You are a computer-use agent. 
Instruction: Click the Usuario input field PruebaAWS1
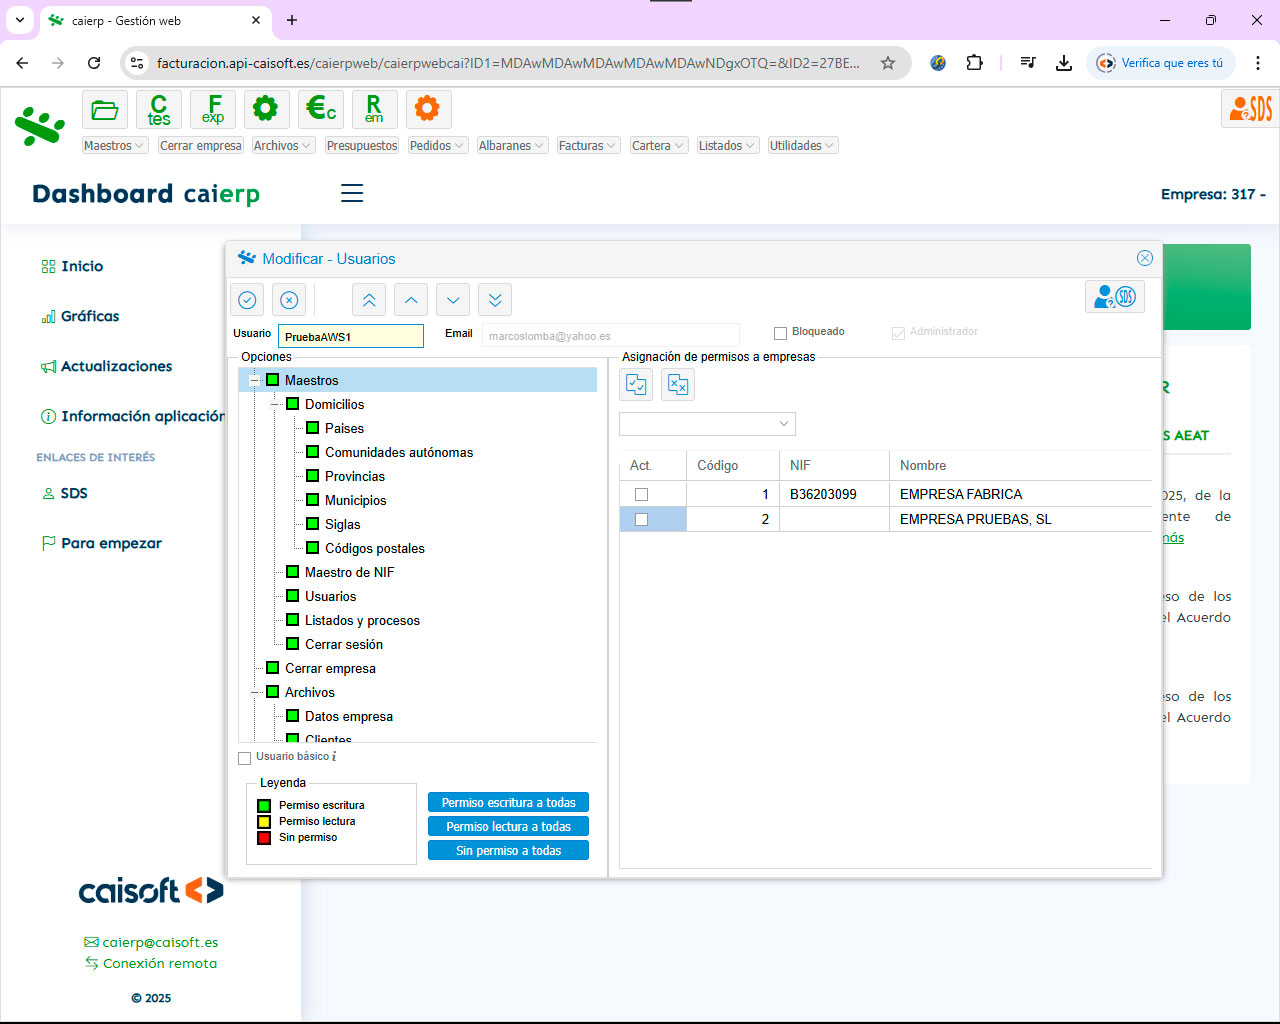351,336
